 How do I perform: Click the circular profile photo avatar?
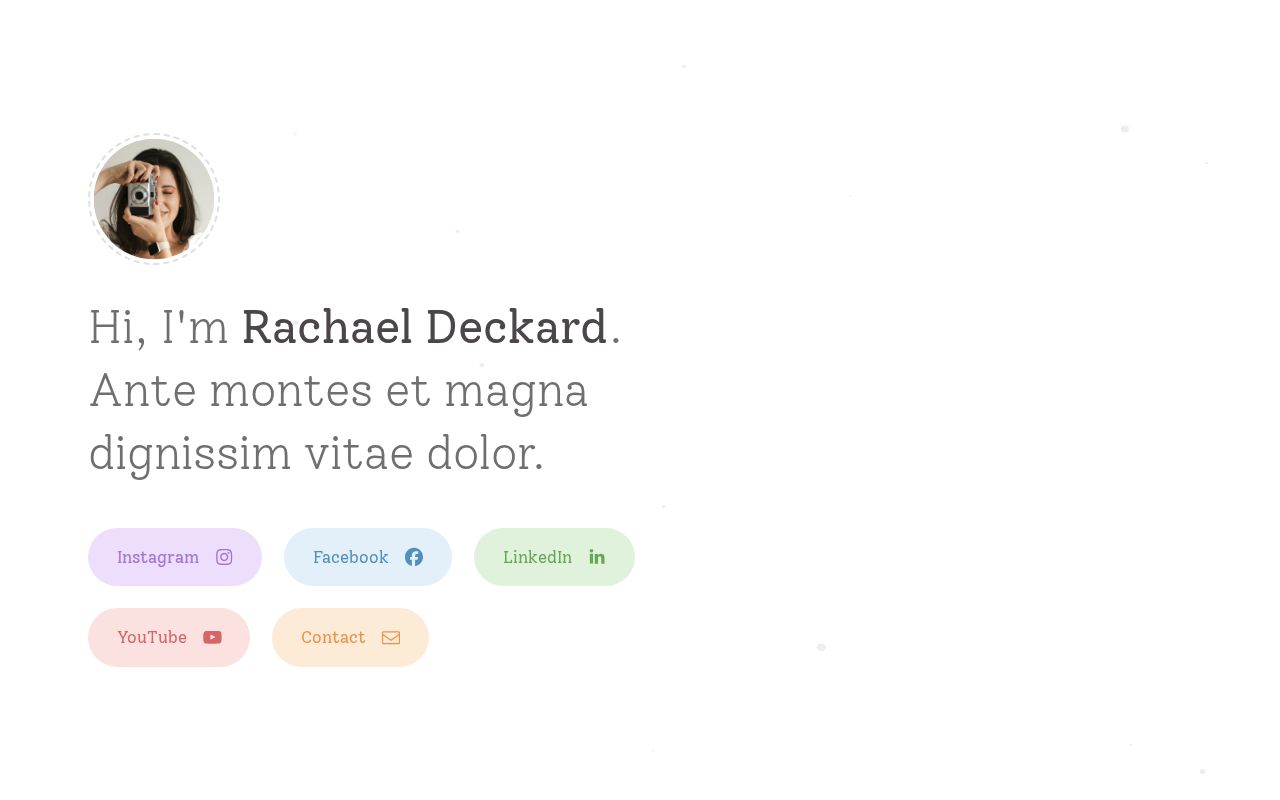tap(154, 199)
